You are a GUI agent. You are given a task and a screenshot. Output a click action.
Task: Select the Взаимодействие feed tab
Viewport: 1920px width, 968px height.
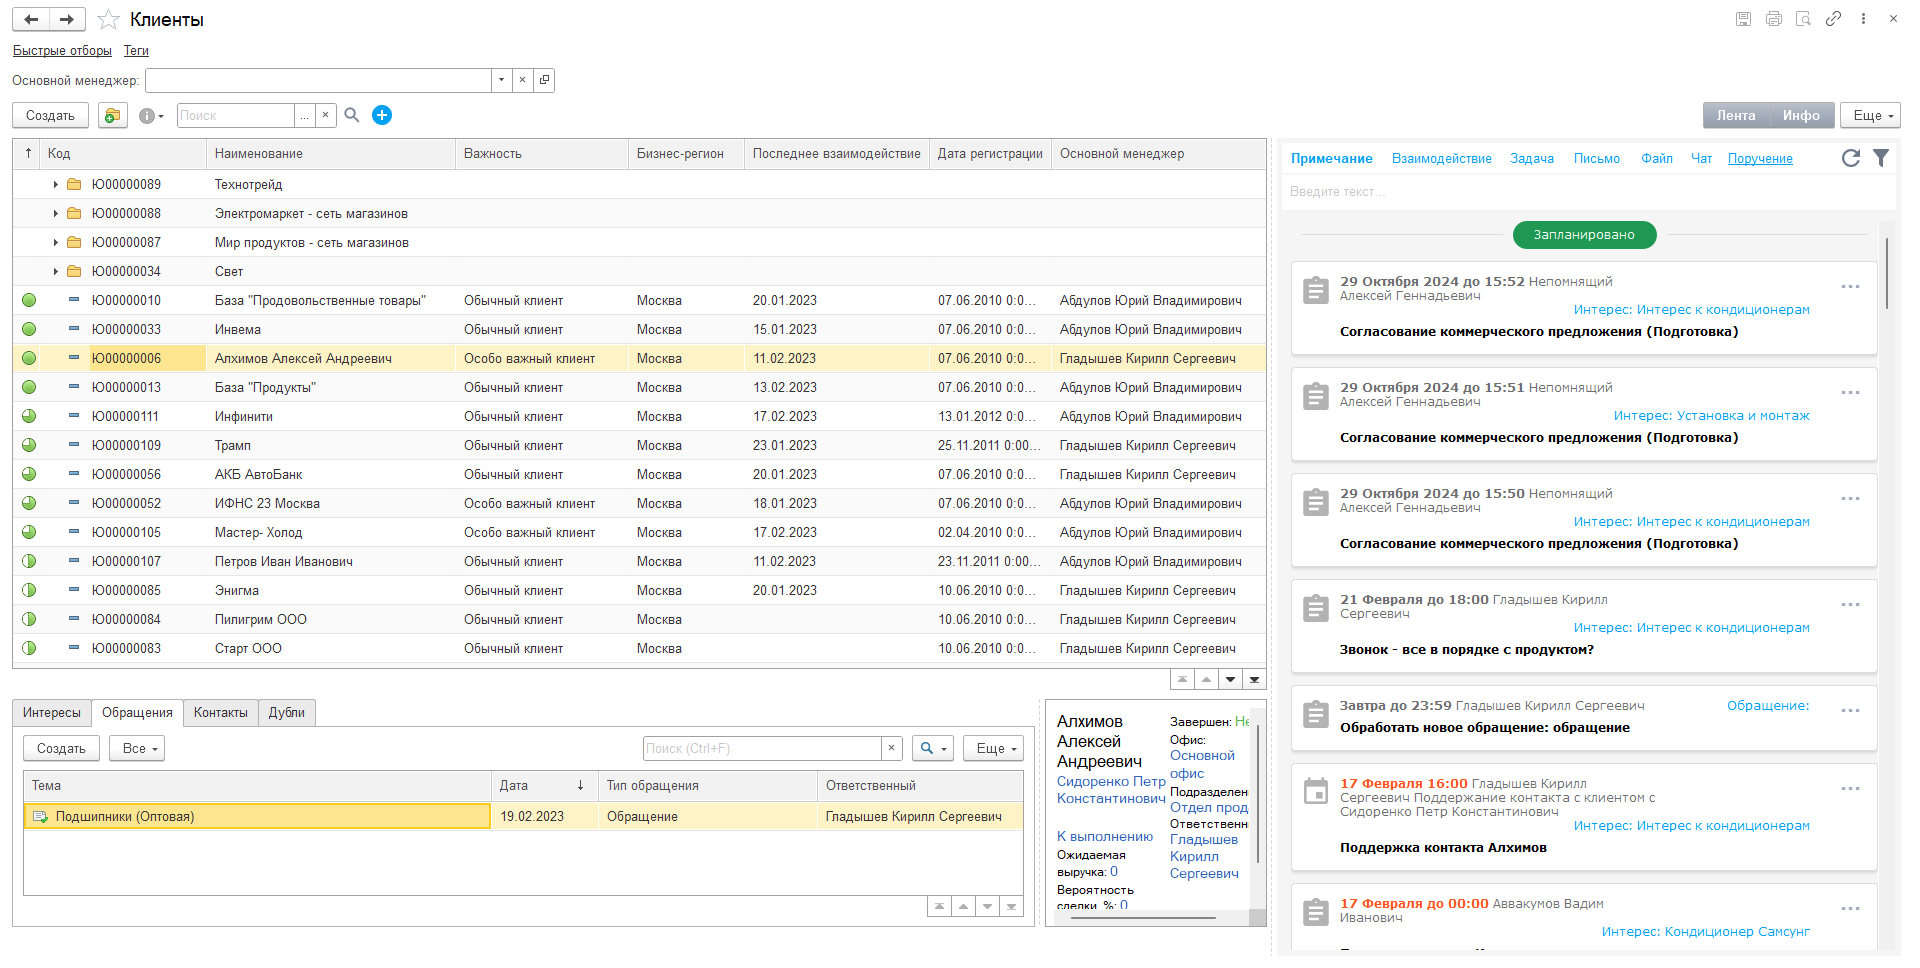1441,158
